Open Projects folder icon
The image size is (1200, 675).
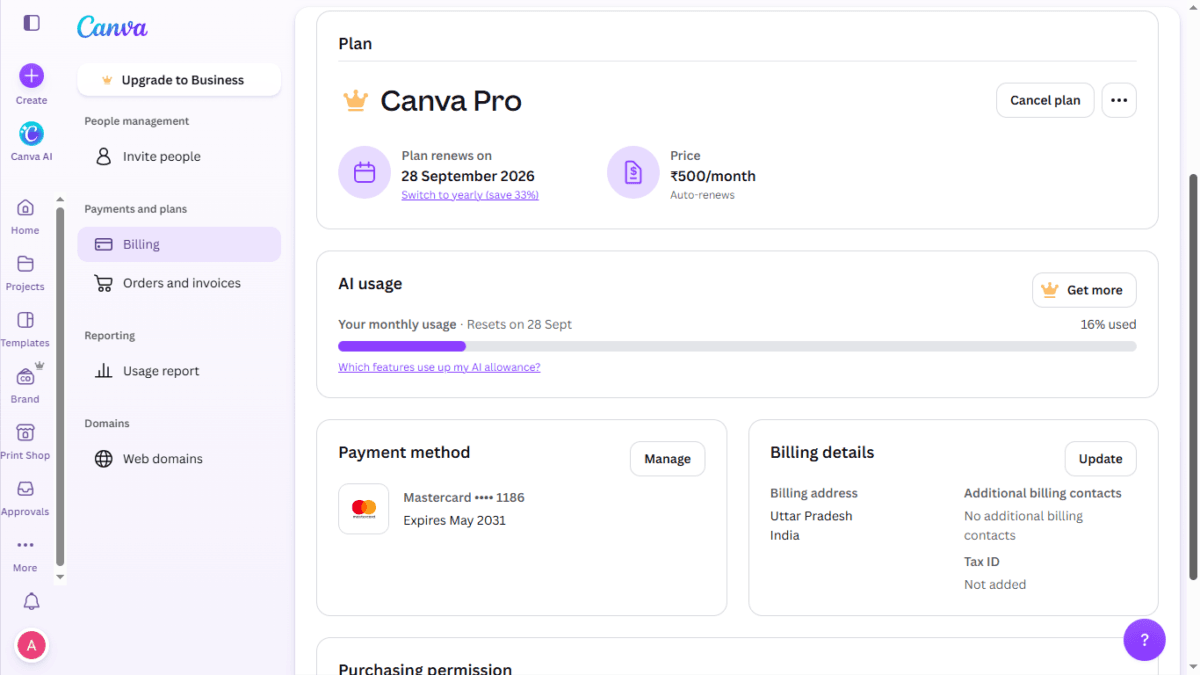tap(26, 264)
